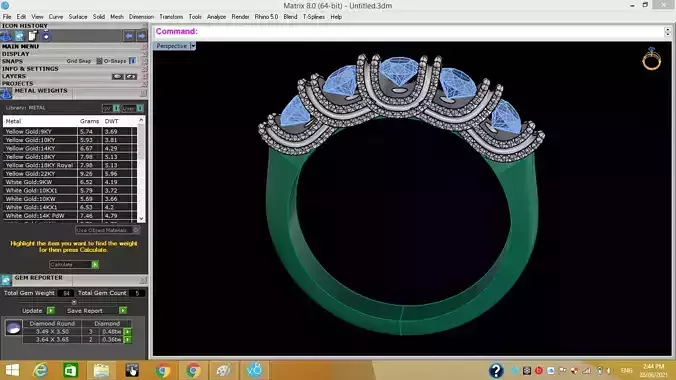This screenshot has height=380, width=676.
Task: Select the Yellow Gold:9KY metal row
Action: click(x=70, y=132)
